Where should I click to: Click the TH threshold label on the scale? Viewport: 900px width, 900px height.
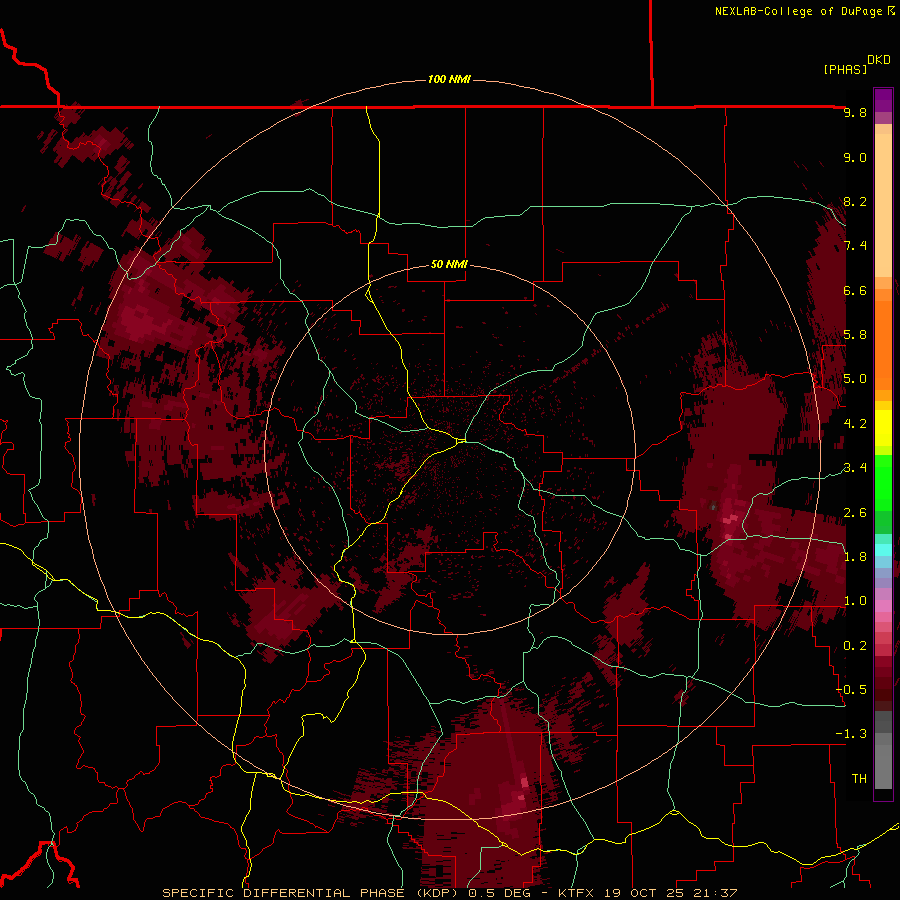pos(859,779)
